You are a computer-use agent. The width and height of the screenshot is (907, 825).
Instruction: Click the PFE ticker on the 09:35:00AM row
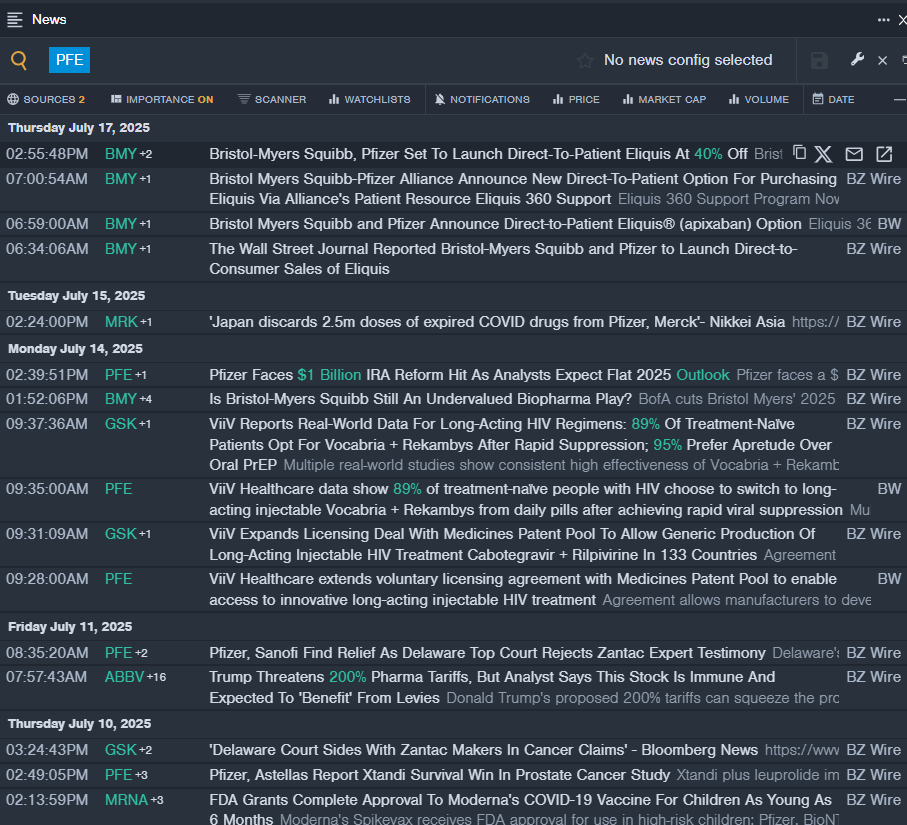click(x=119, y=489)
